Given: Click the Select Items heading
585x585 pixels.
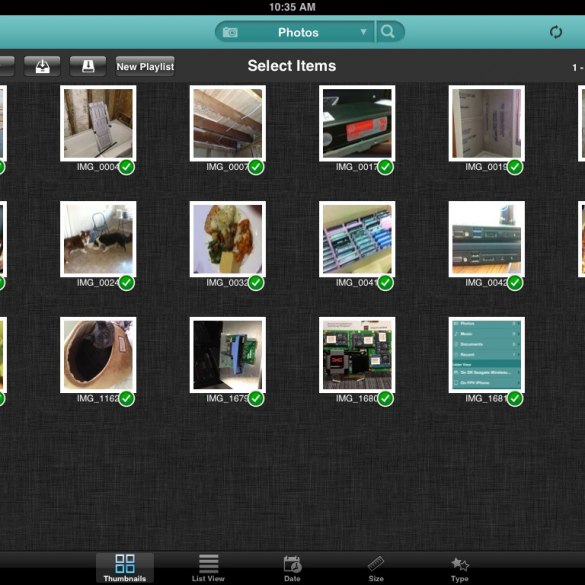Looking at the screenshot, I should [292, 66].
